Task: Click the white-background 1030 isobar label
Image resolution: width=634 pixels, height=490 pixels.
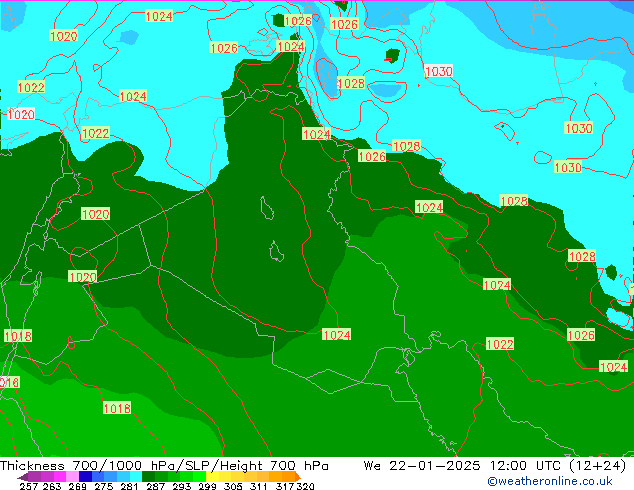Action: tap(439, 72)
